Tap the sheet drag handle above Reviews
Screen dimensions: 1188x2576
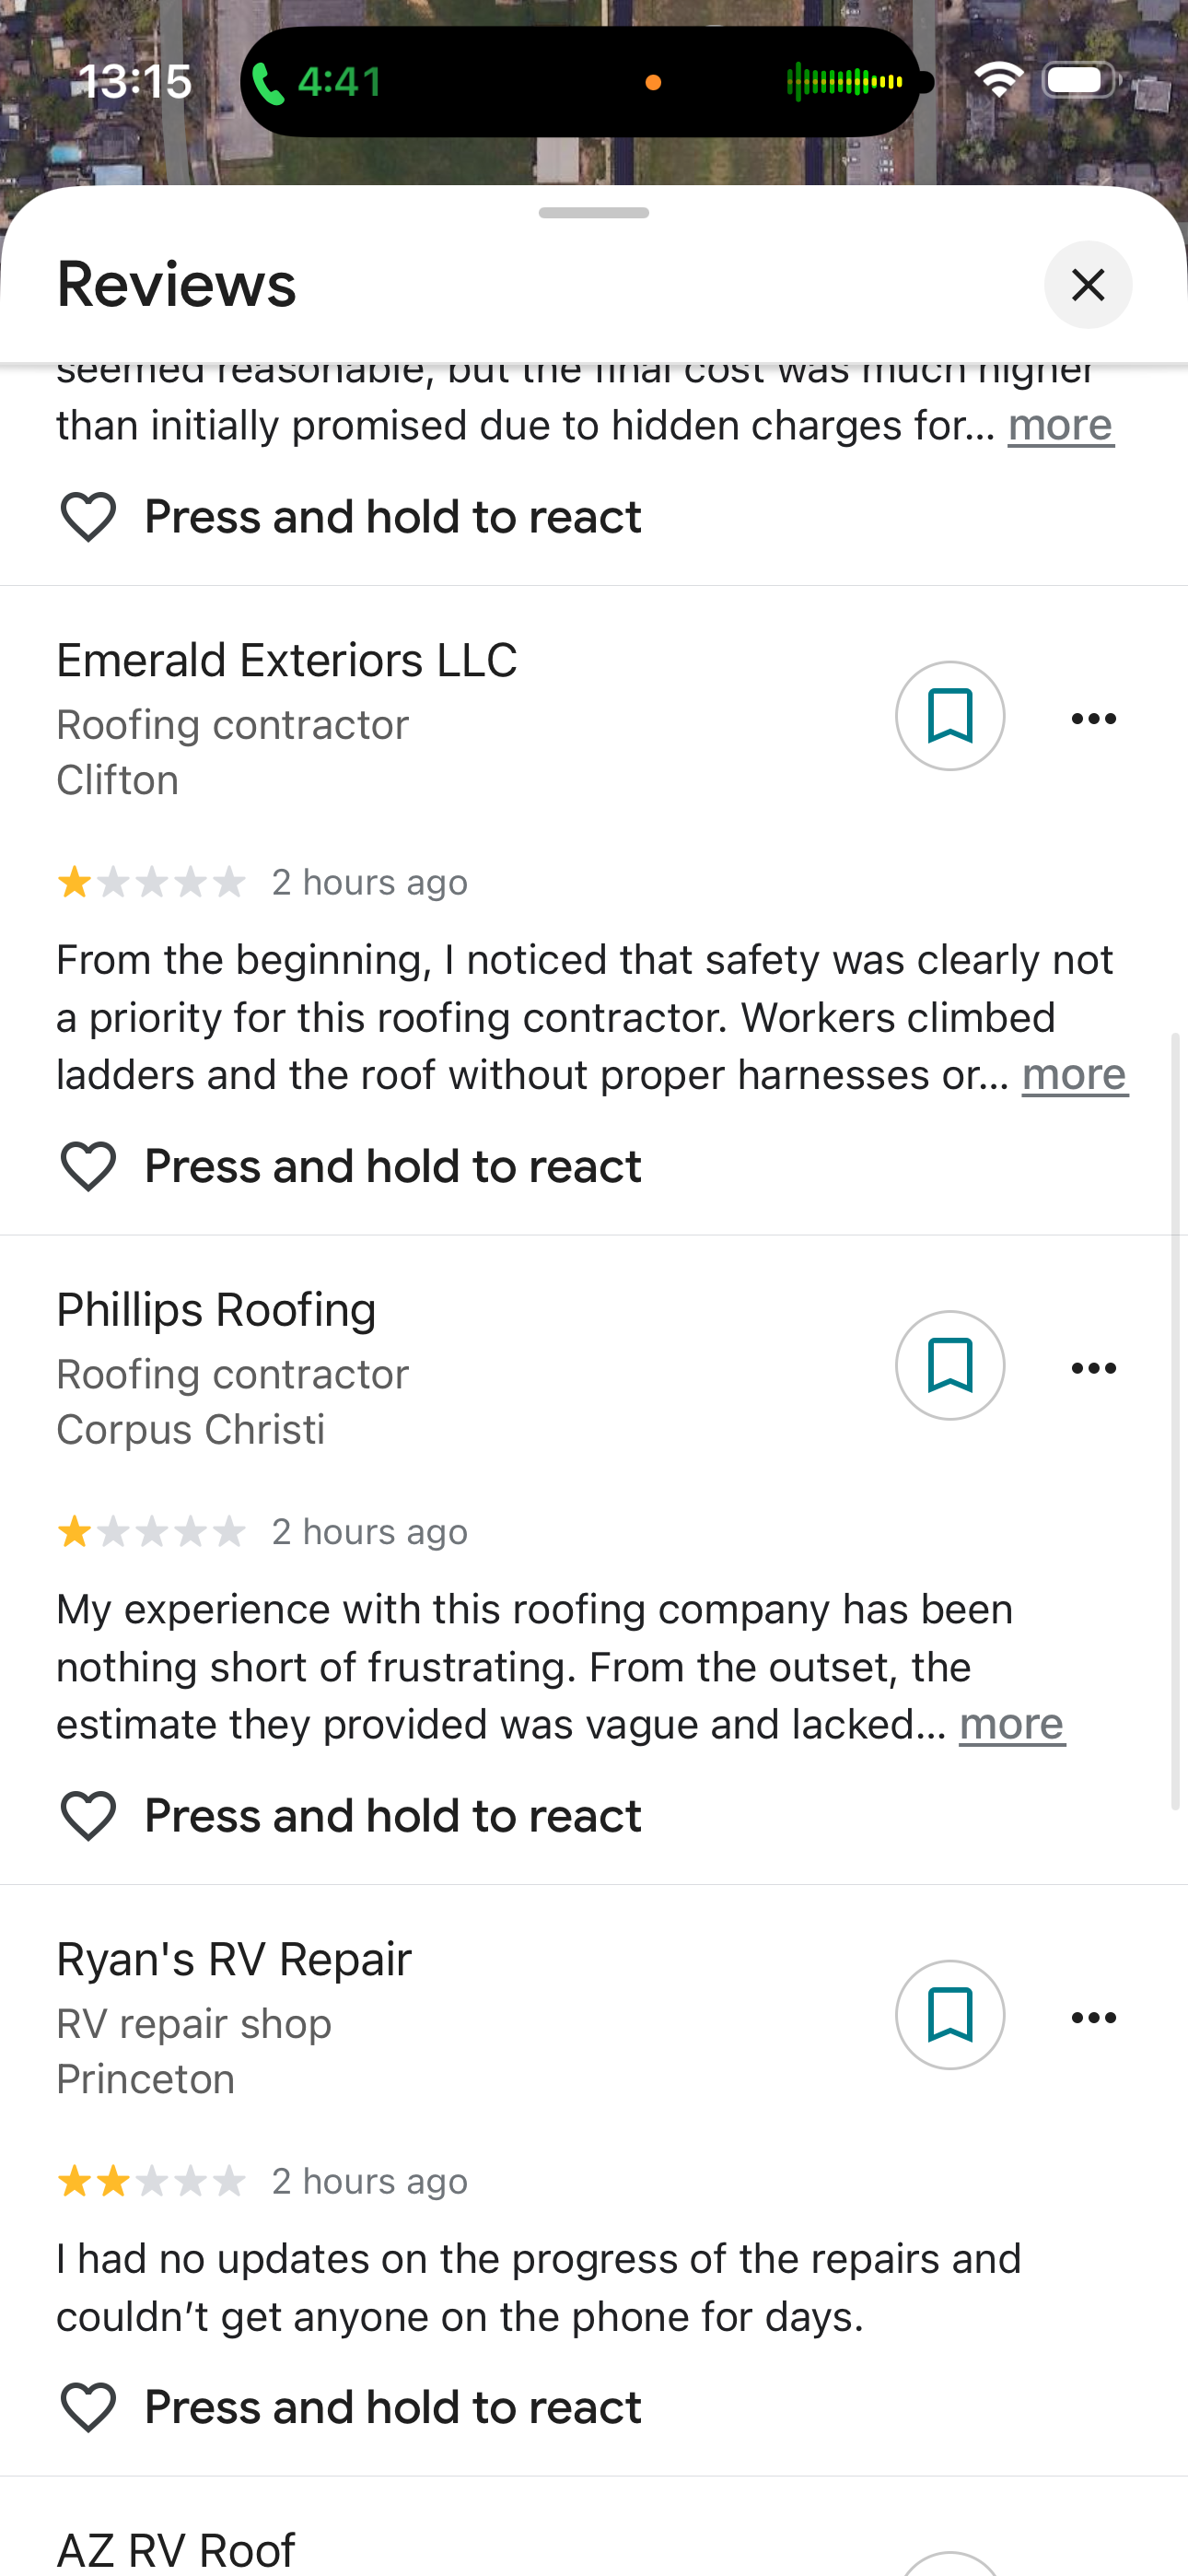point(594,213)
